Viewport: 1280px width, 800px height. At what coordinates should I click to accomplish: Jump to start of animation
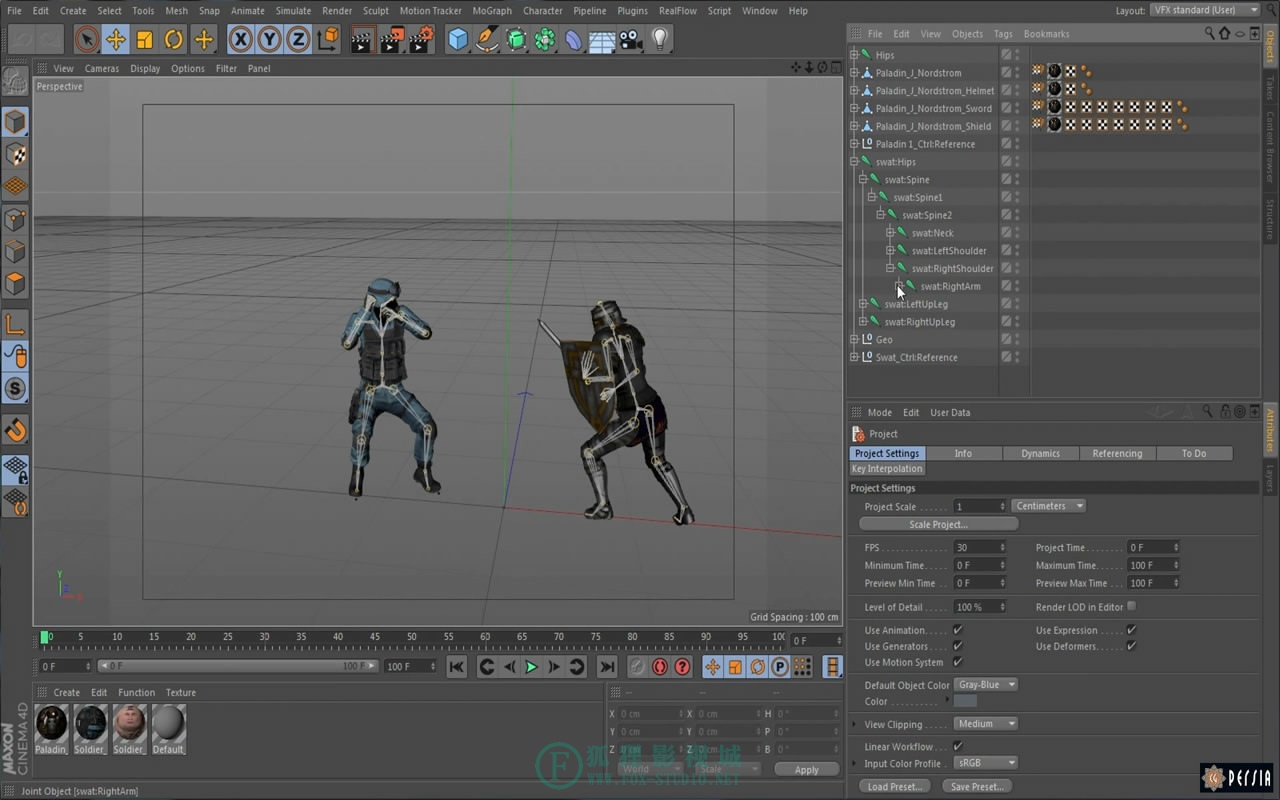point(456,667)
